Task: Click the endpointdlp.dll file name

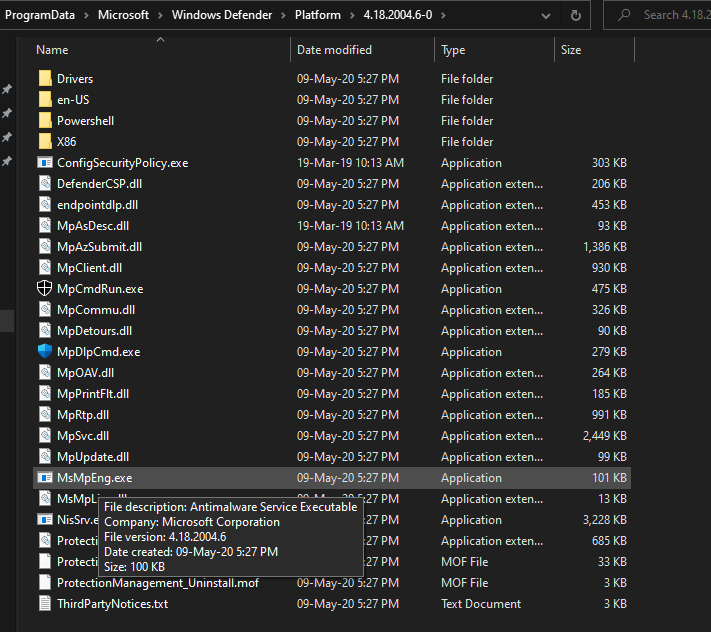Action: [97, 205]
